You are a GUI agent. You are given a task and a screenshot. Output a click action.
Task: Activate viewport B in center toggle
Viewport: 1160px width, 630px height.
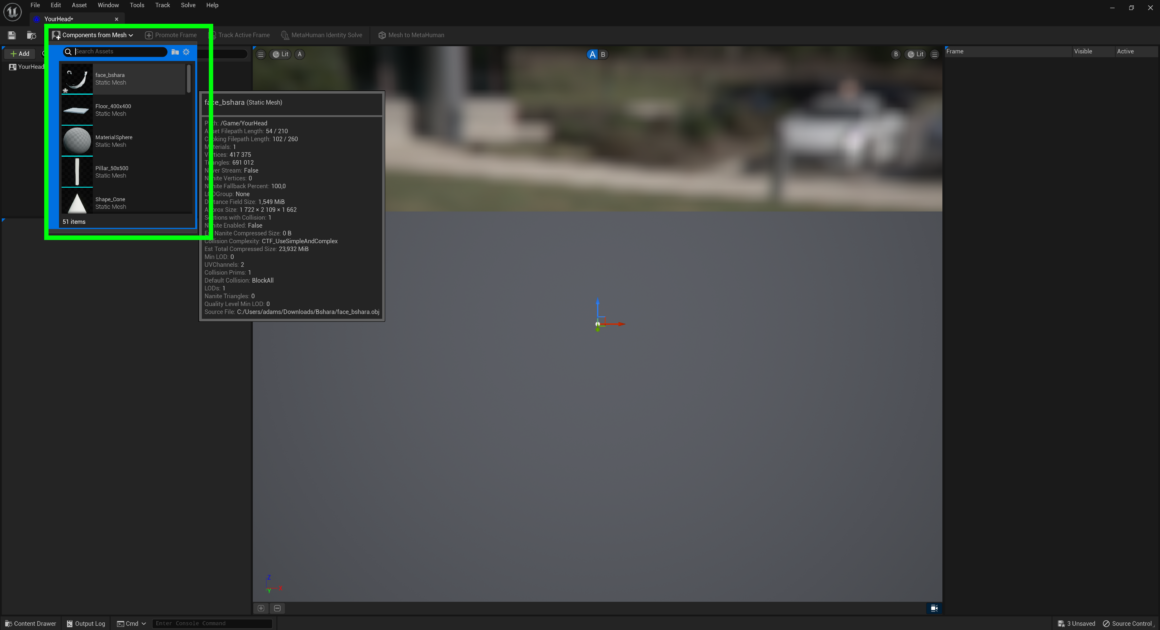click(603, 54)
